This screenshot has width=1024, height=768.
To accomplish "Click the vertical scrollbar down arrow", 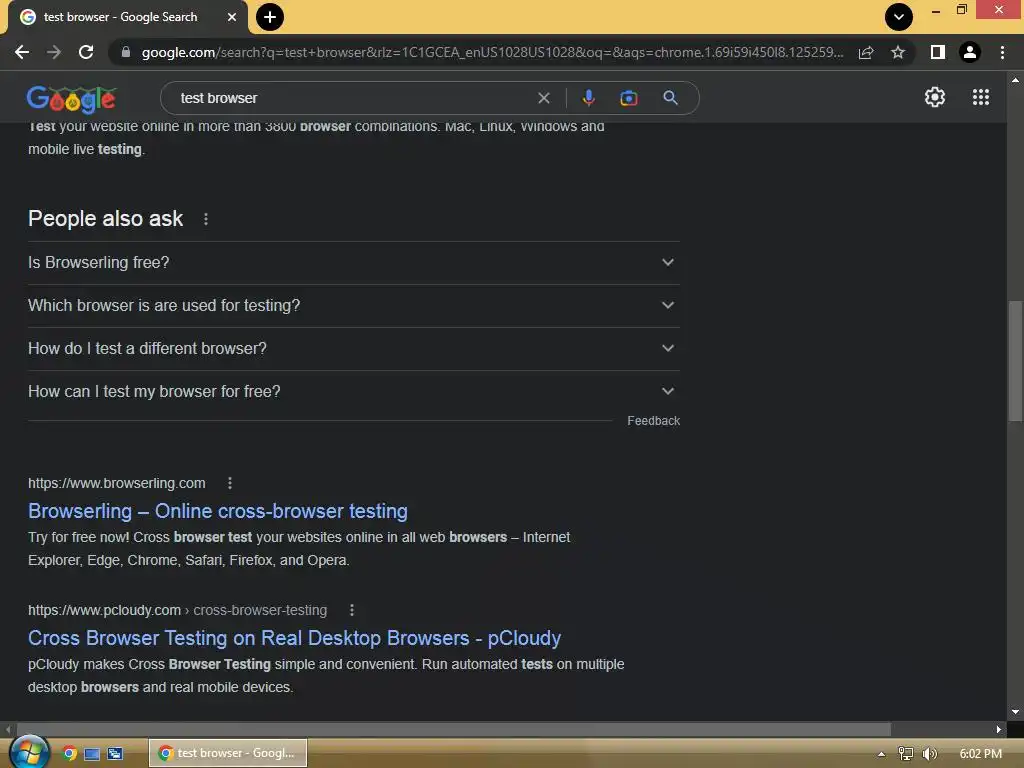I will tap(1015, 712).
